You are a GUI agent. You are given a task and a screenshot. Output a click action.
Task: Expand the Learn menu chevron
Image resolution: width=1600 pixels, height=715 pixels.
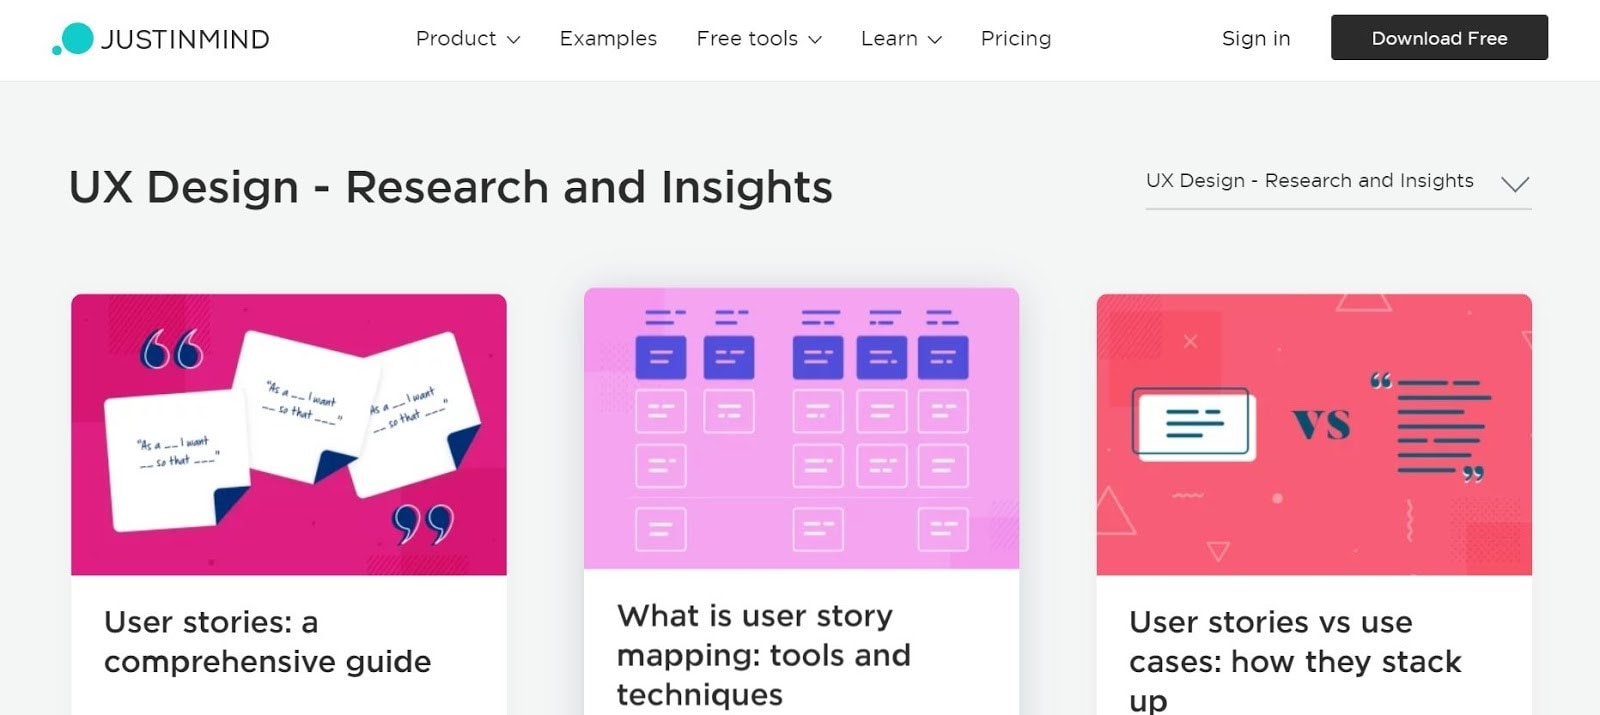(935, 40)
